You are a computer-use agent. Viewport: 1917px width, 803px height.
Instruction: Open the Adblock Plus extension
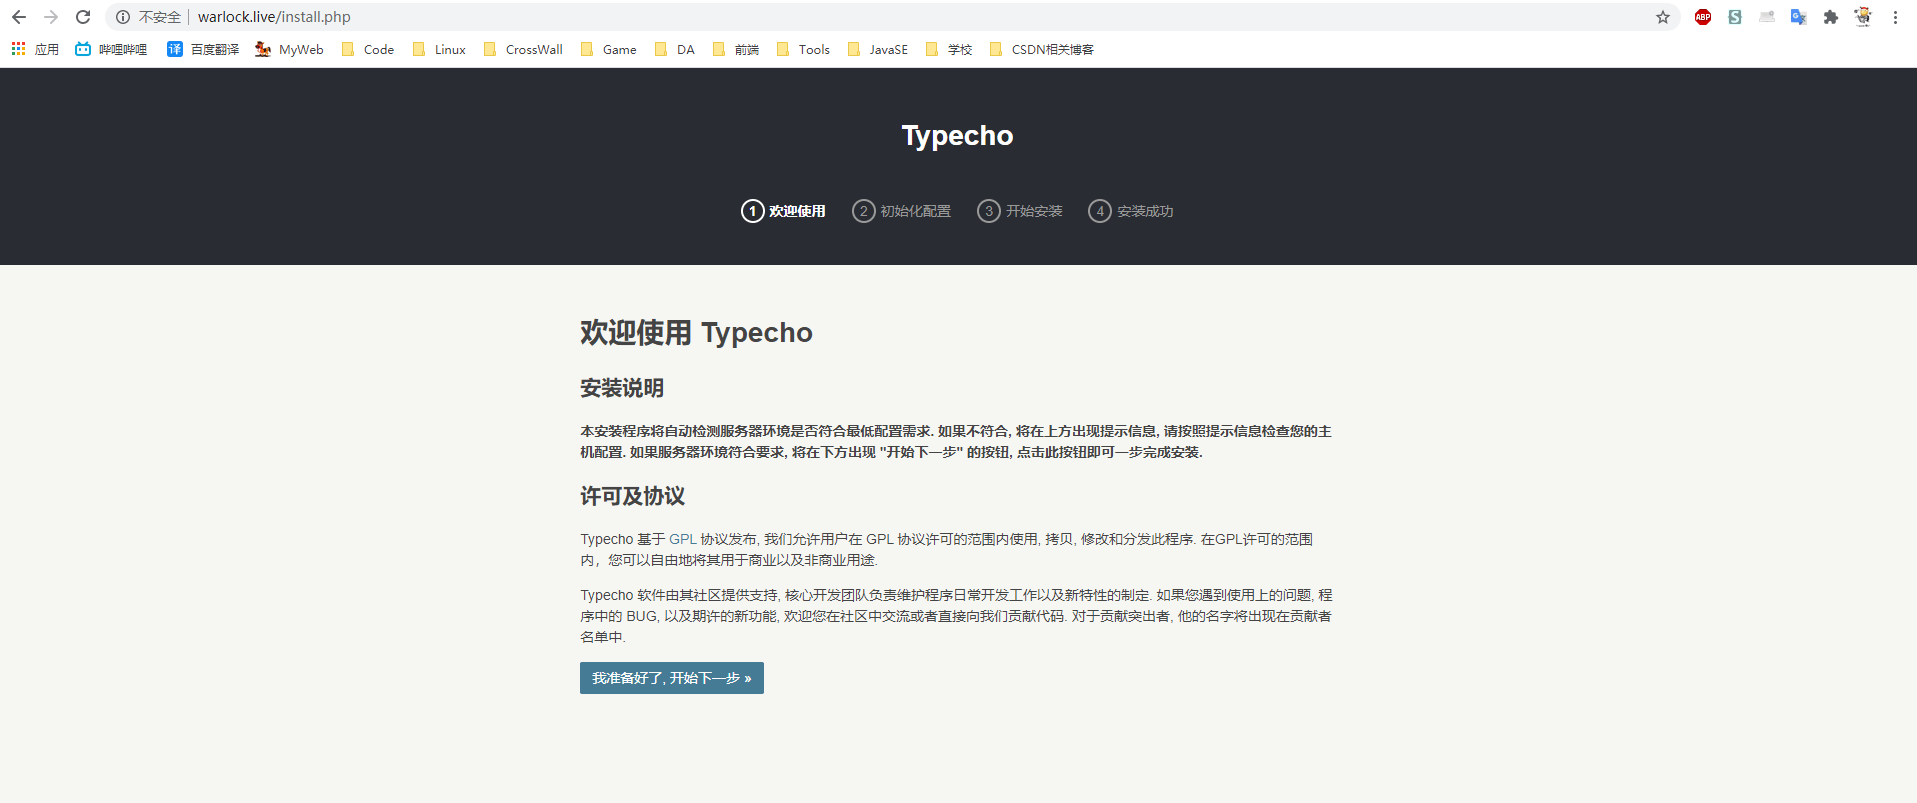click(1703, 17)
